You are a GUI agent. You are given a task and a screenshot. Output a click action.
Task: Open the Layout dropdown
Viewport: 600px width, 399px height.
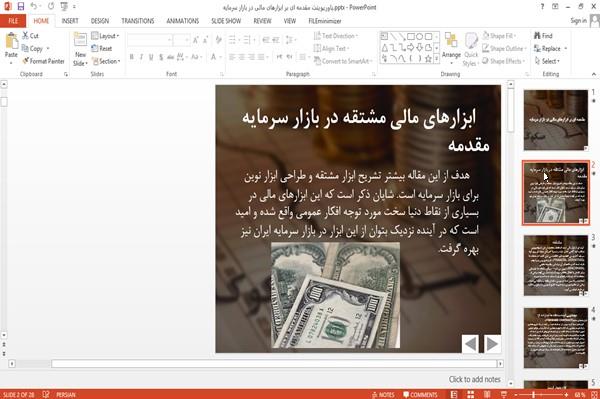point(105,36)
